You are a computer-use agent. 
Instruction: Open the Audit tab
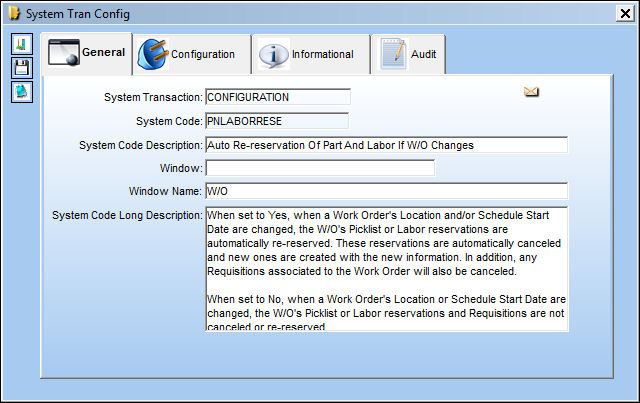409,54
